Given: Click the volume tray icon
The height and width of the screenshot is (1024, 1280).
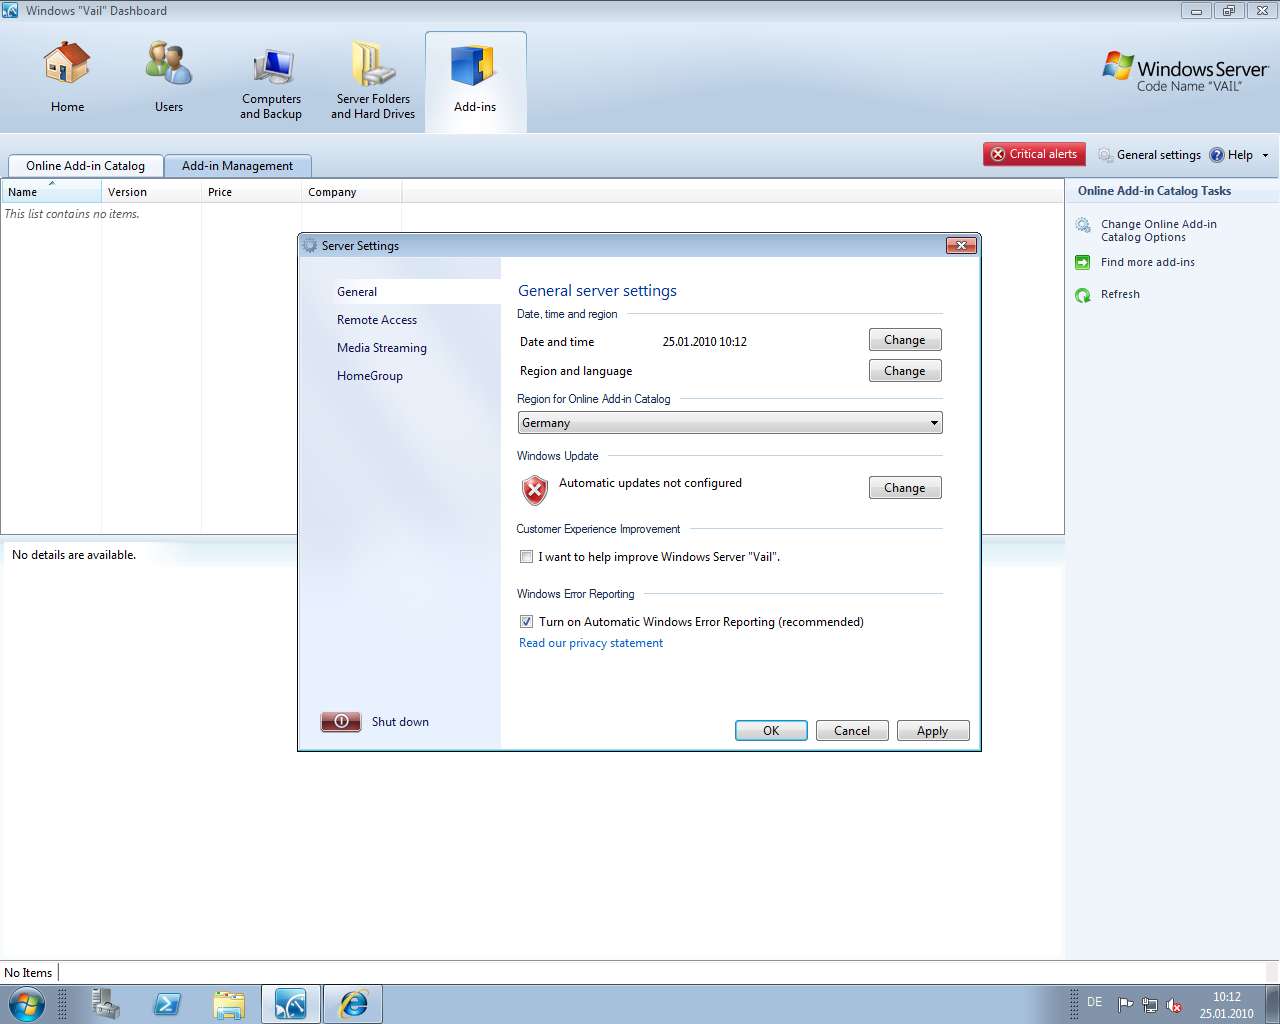Looking at the screenshot, I should tap(1174, 1005).
